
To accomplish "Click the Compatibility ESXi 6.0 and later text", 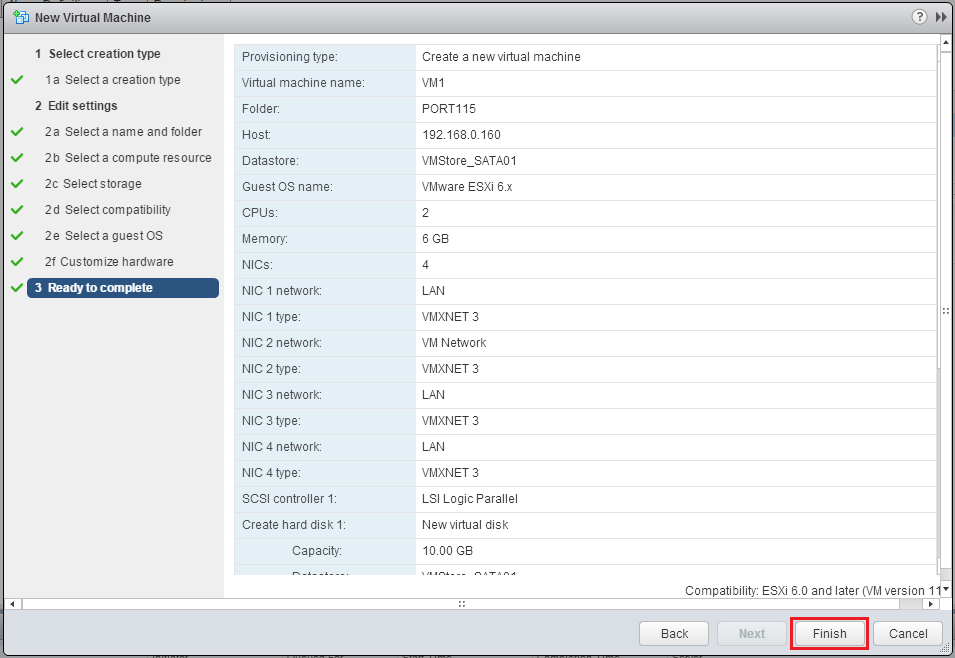I will point(812,590).
